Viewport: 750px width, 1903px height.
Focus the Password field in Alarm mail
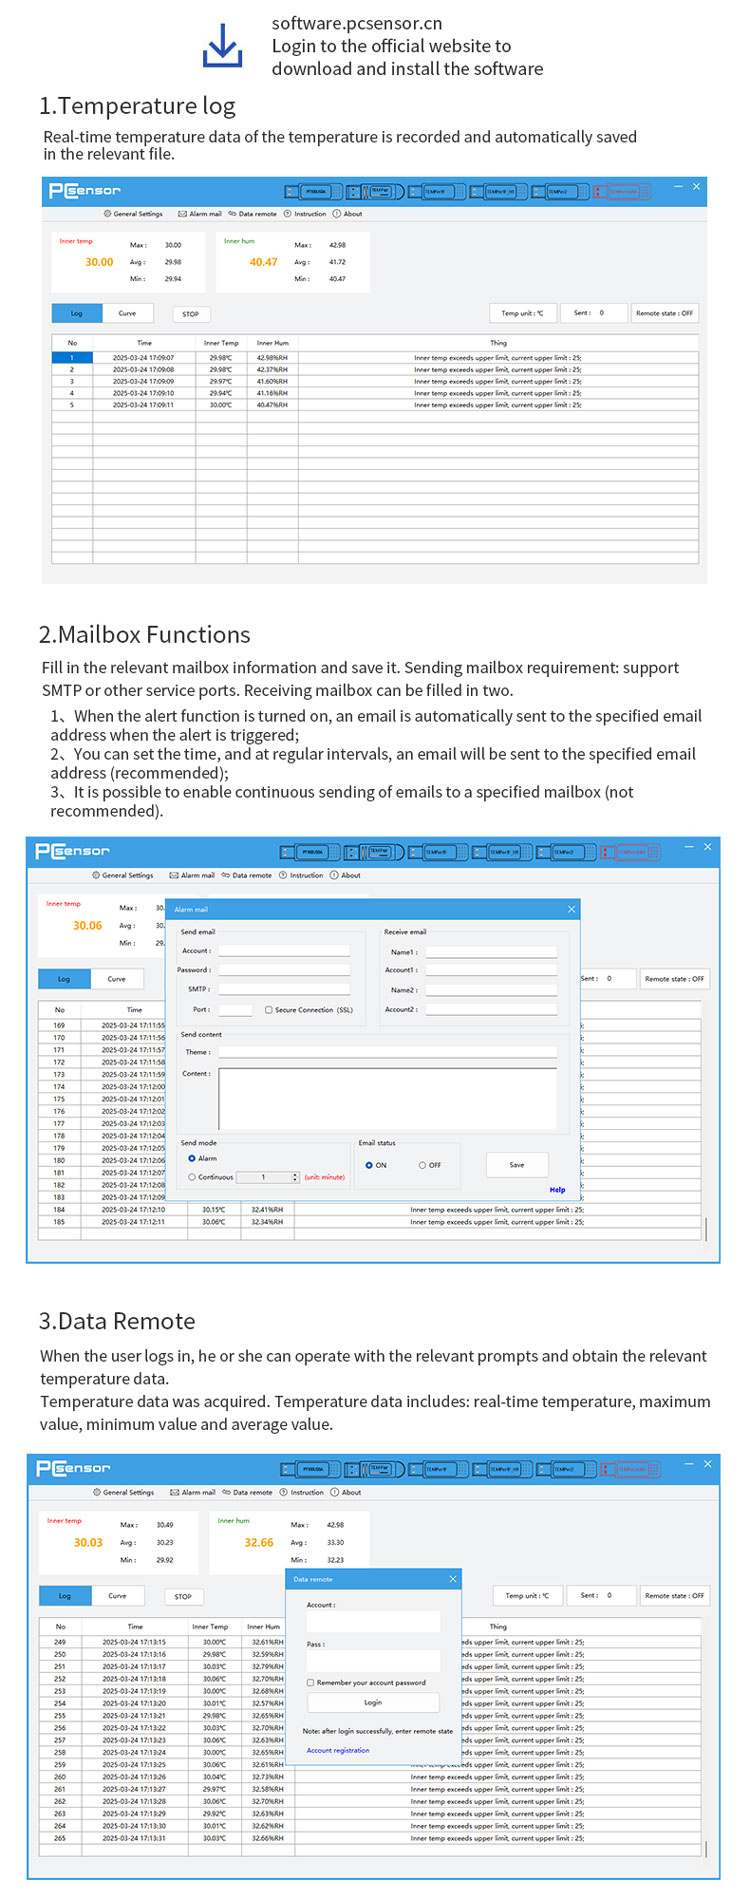click(284, 970)
